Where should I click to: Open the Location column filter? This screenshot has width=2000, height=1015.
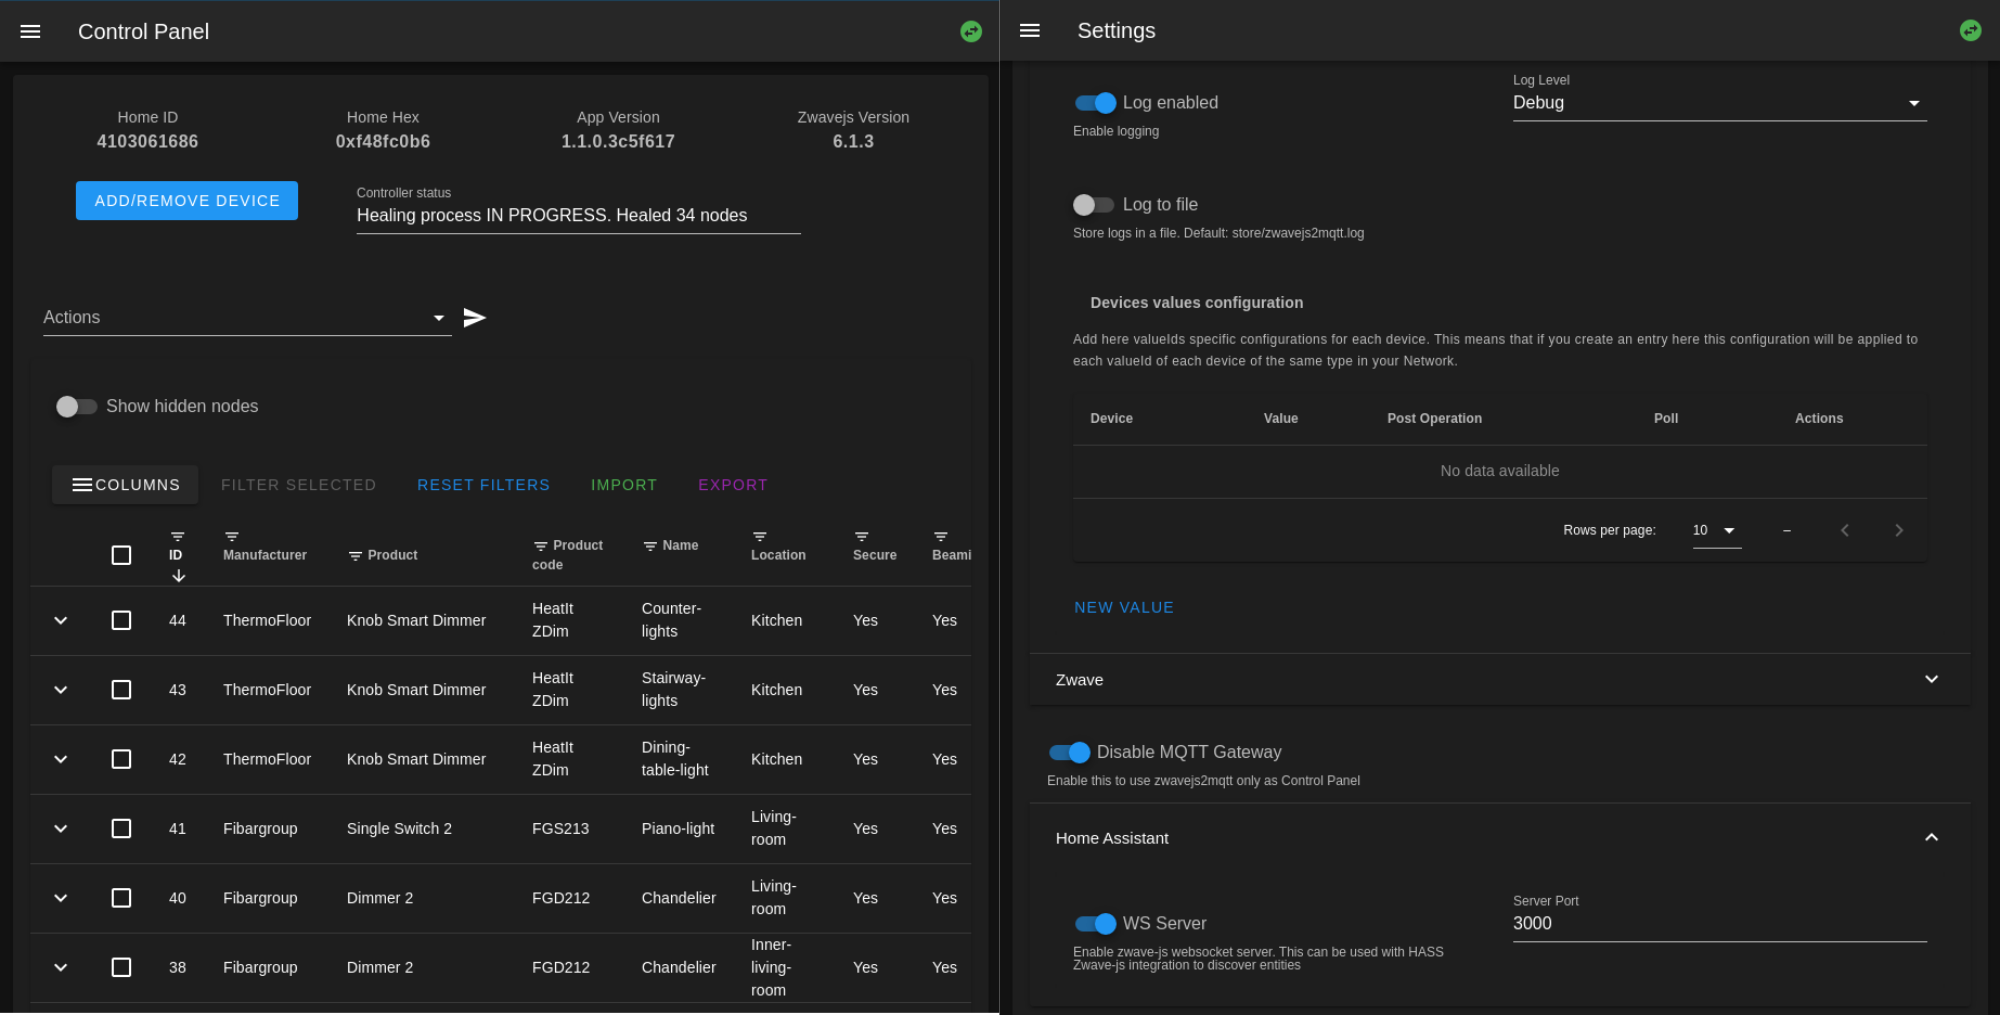(x=759, y=536)
